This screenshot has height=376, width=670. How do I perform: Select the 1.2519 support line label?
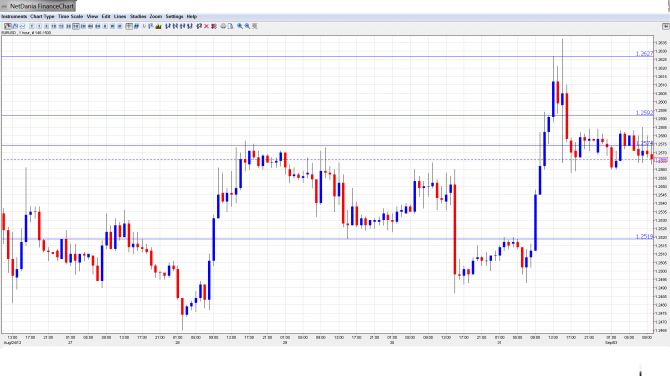644,236
